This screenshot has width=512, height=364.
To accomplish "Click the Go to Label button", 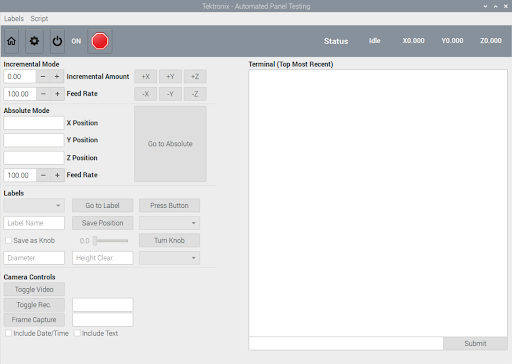I will tap(102, 205).
